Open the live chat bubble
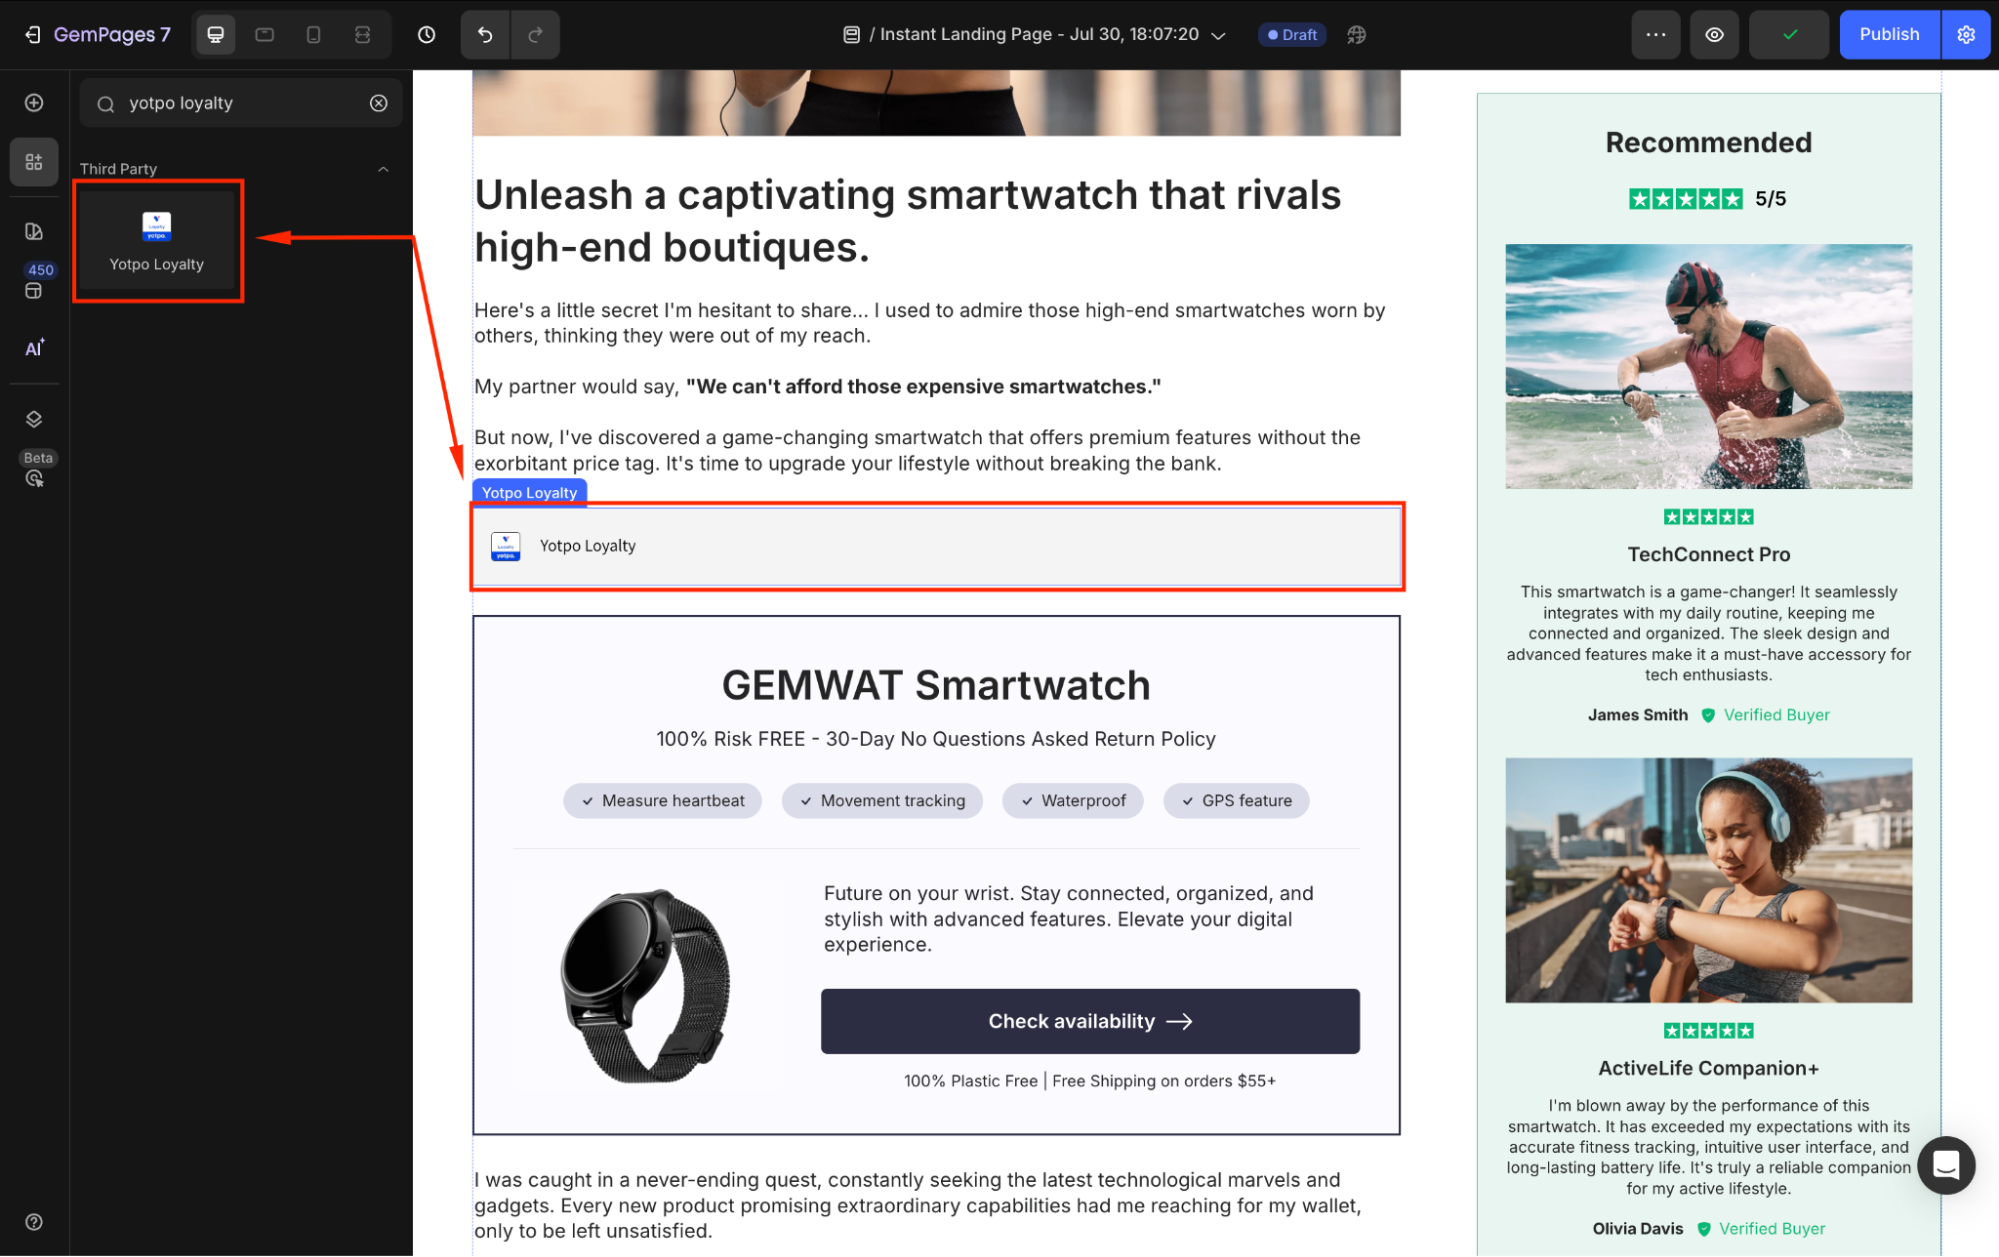Viewport: 1999px width, 1257px height. (1946, 1165)
